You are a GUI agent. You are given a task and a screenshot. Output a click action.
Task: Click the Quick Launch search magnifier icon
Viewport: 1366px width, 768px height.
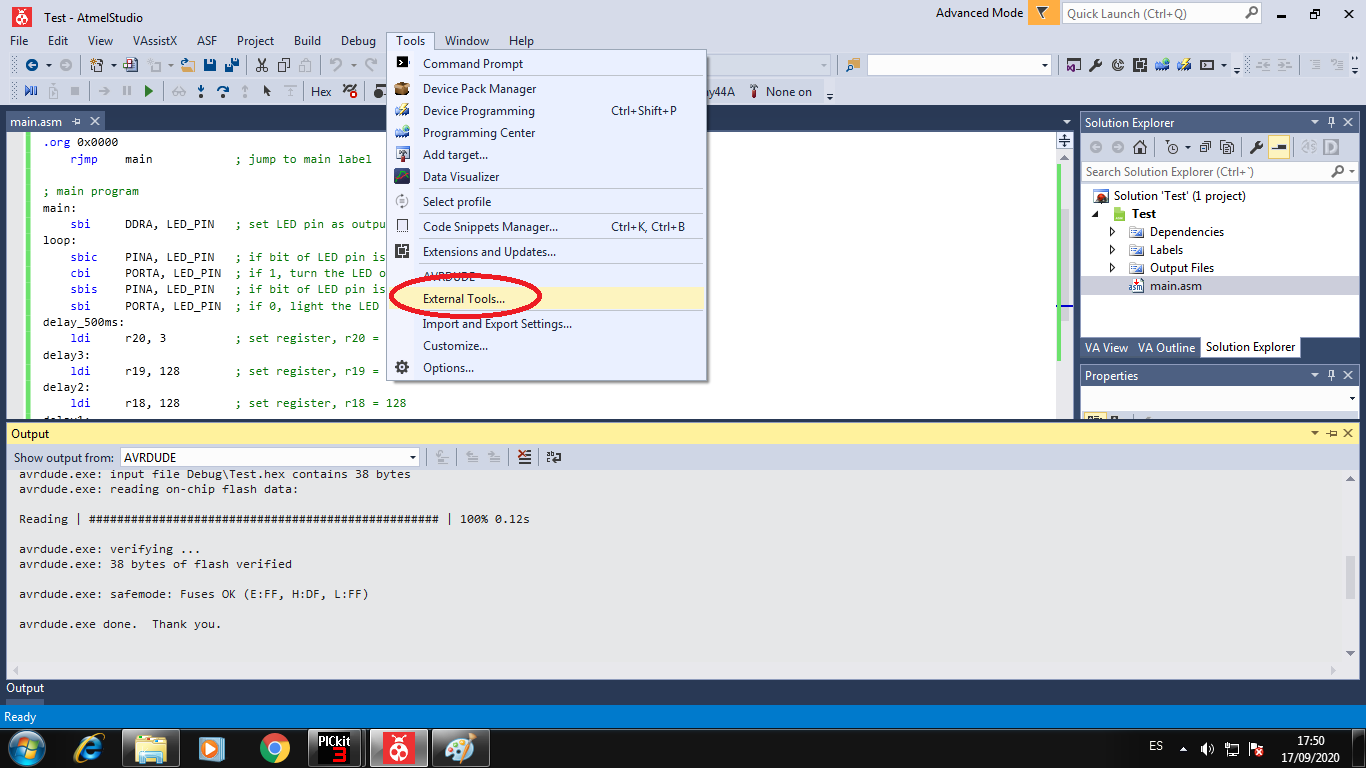pyautogui.click(x=1252, y=13)
